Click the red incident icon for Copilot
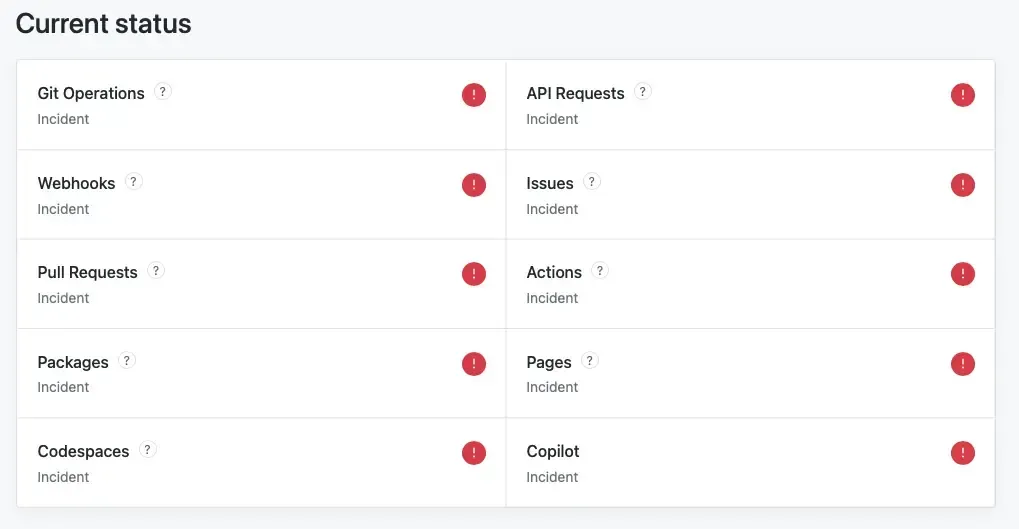The width and height of the screenshot is (1019, 529). tap(963, 453)
